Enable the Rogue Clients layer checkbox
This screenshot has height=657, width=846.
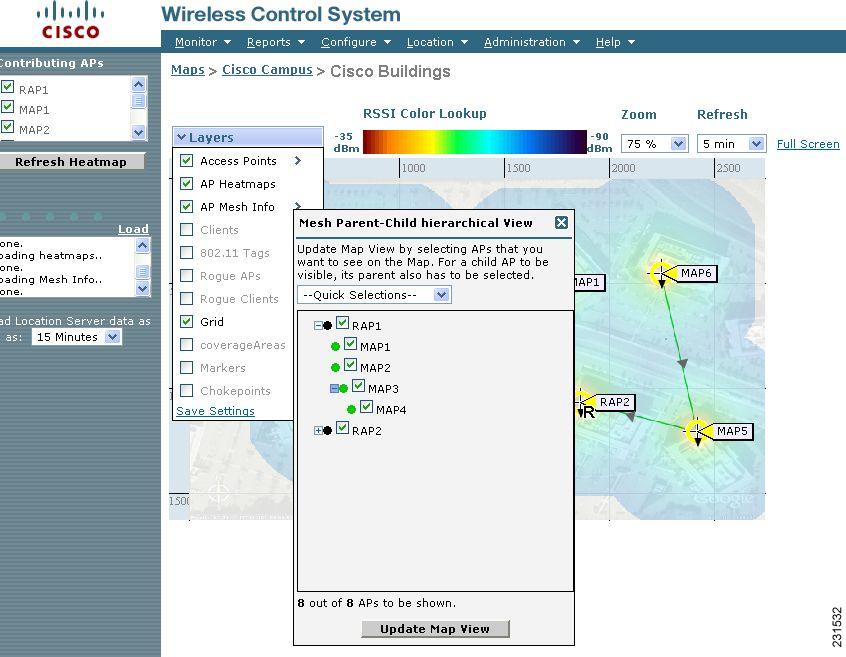coord(187,298)
